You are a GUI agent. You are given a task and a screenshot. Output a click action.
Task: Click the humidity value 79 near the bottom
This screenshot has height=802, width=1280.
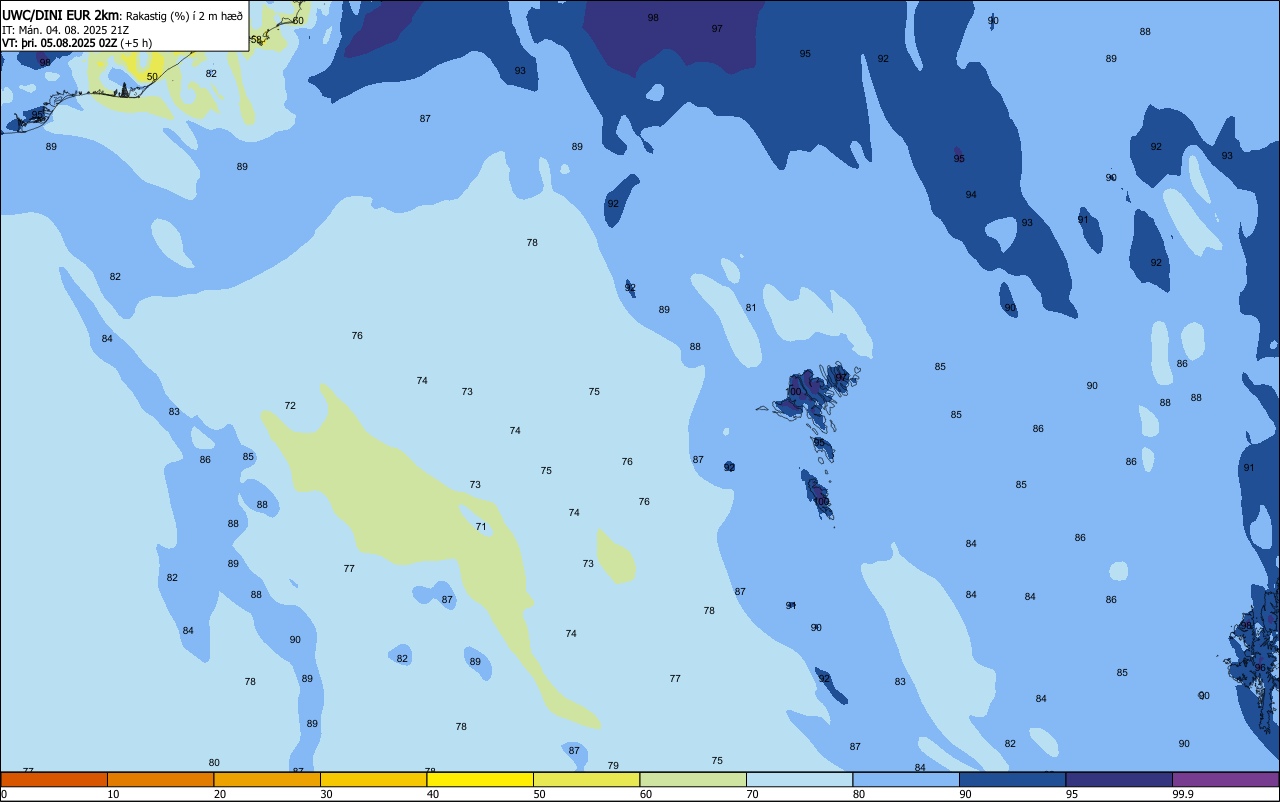point(613,765)
